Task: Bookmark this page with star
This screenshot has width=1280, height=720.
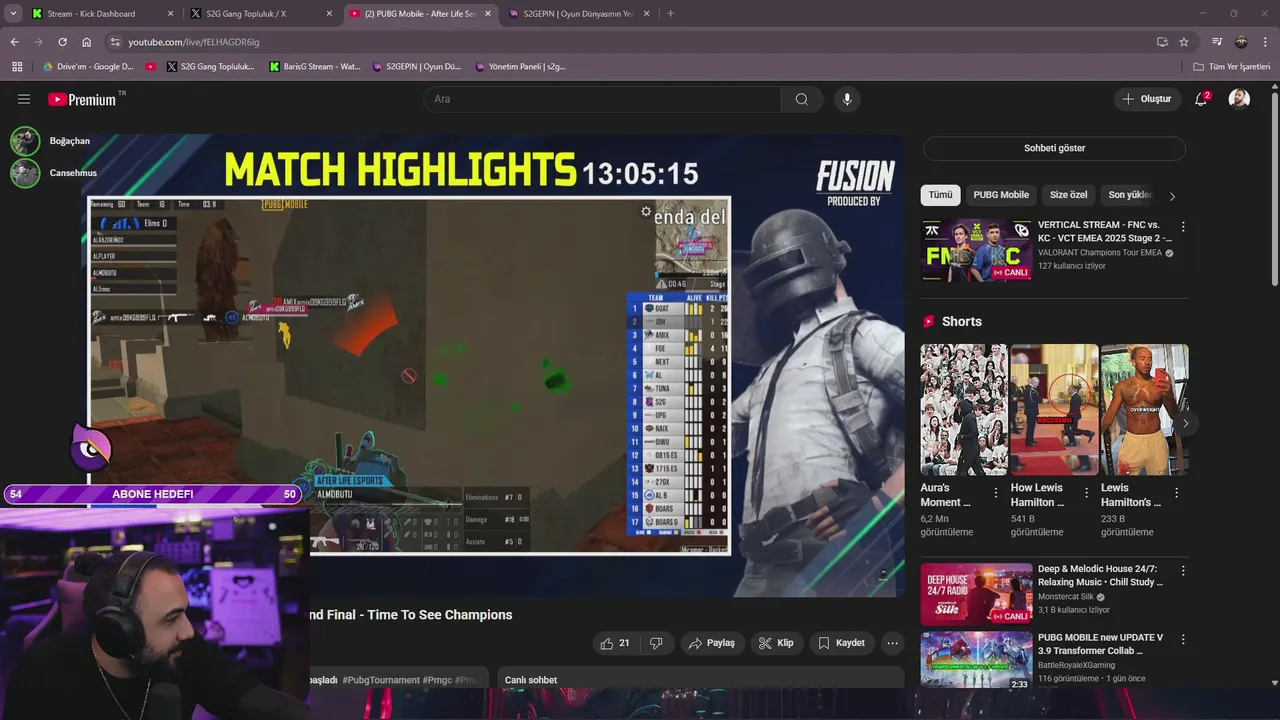Action: tap(1184, 42)
